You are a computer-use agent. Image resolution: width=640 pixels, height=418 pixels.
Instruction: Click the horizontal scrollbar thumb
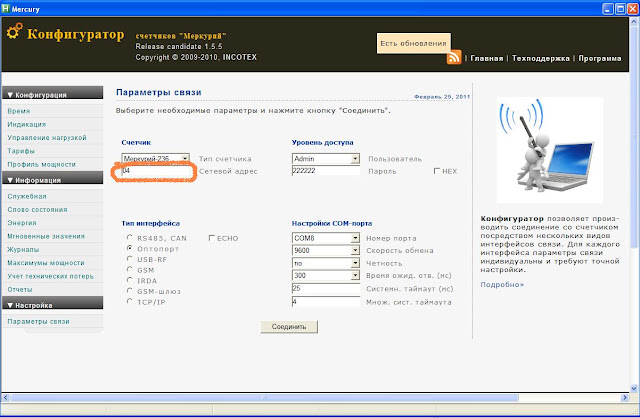[x=264, y=397]
